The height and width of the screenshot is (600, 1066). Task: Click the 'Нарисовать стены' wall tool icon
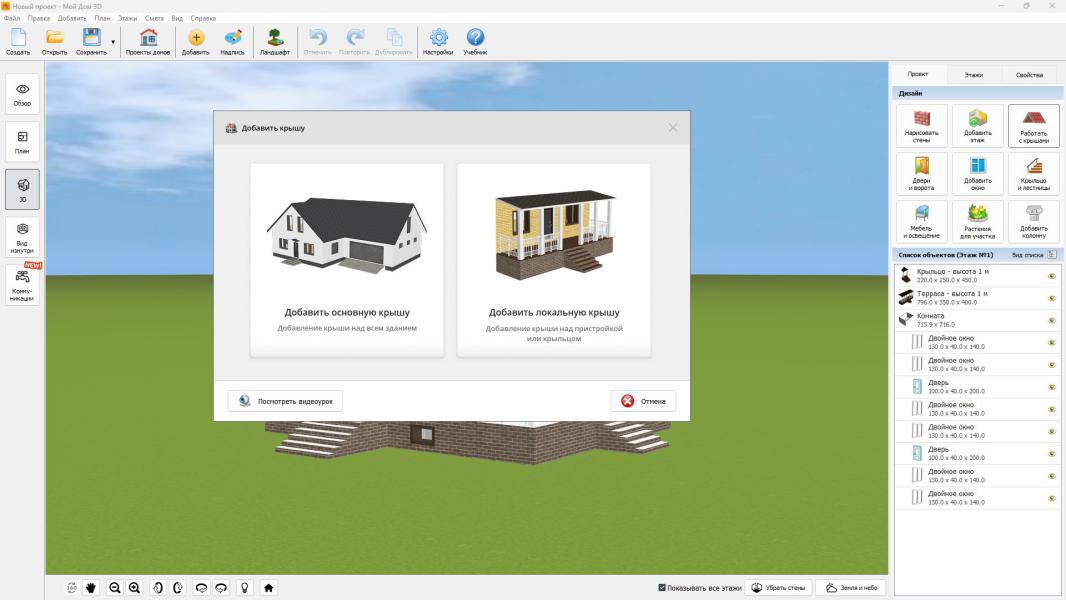point(921,126)
